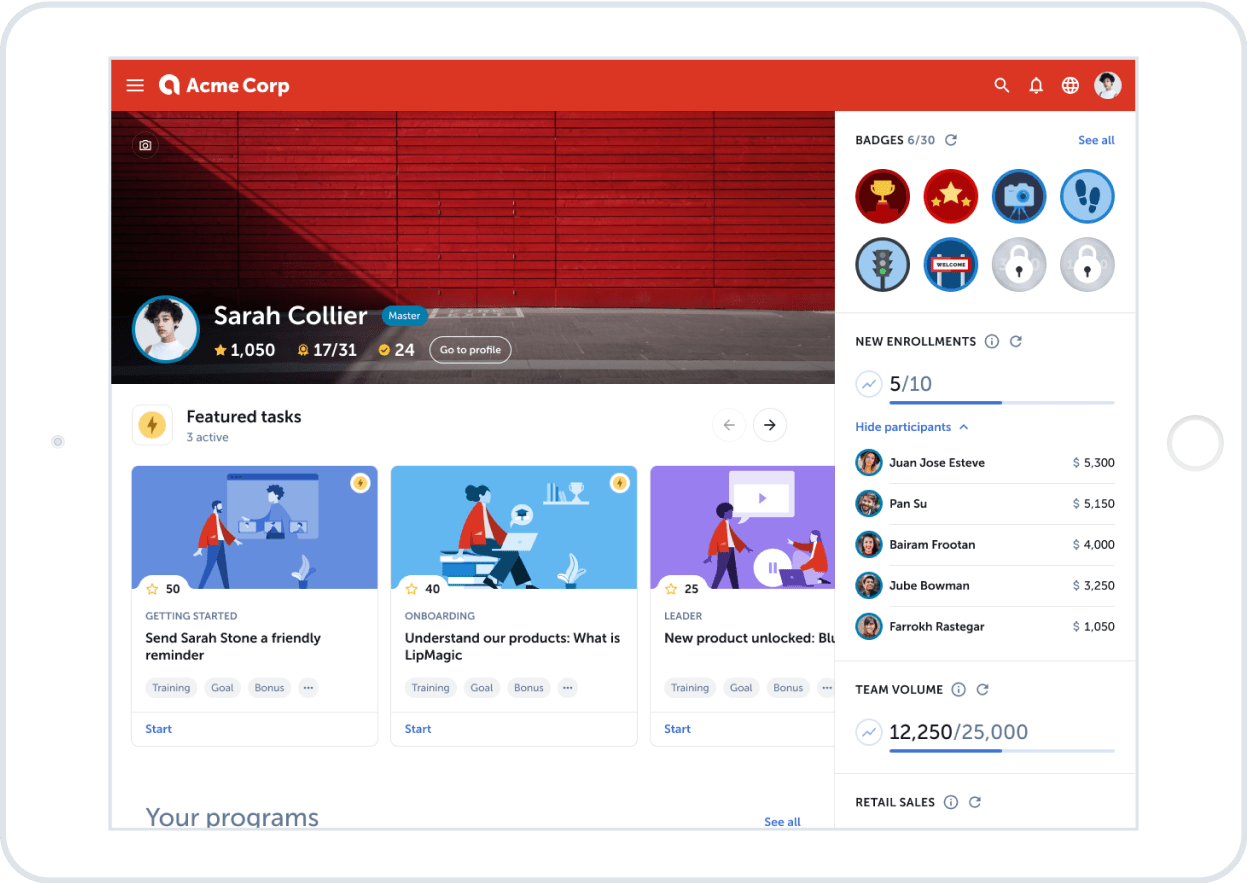Open the search icon in header
This screenshot has height=883, width=1248.
[x=1002, y=86]
